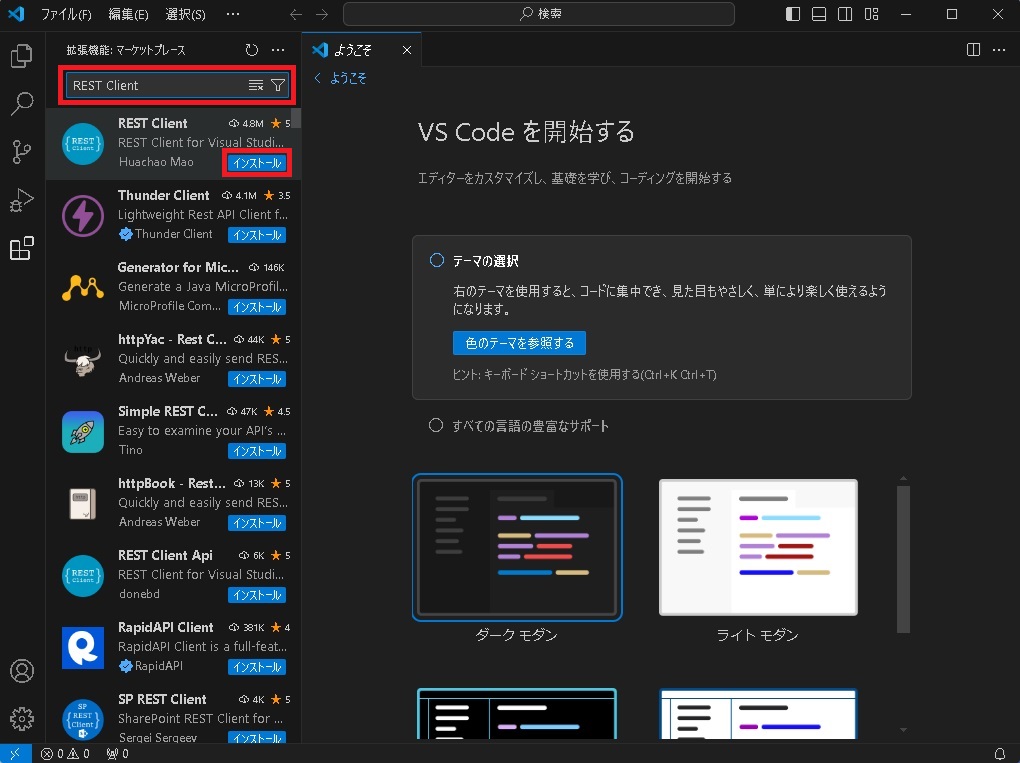
Task: Open the Search view in activity bar
Action: pos(21,103)
